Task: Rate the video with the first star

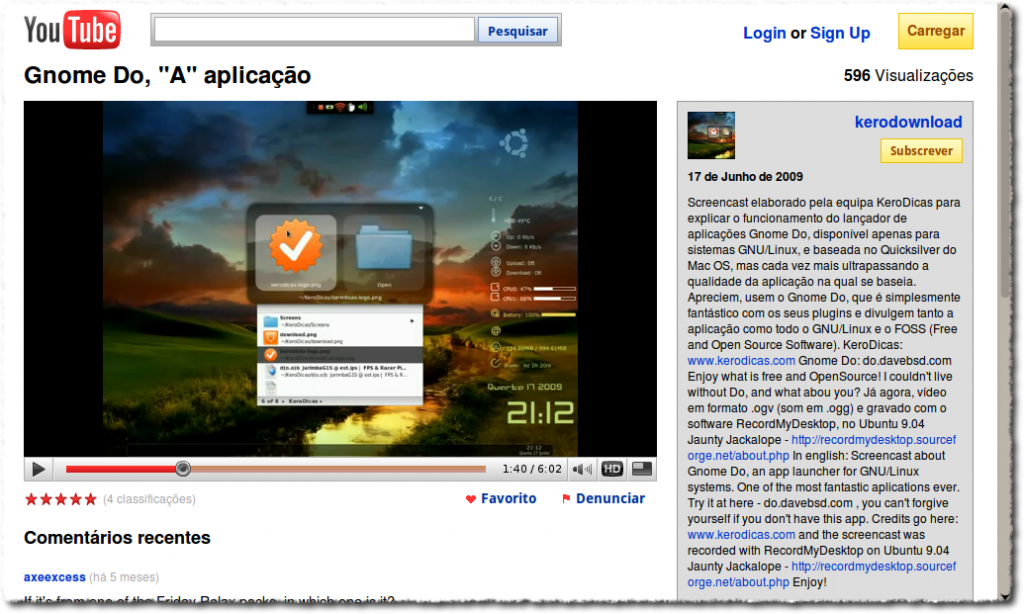Action: 31,500
